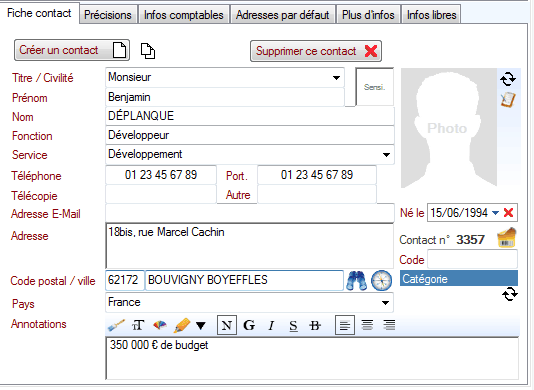Click the Fonction field with Développeur
The width and height of the screenshot is (534, 390).
coord(250,135)
